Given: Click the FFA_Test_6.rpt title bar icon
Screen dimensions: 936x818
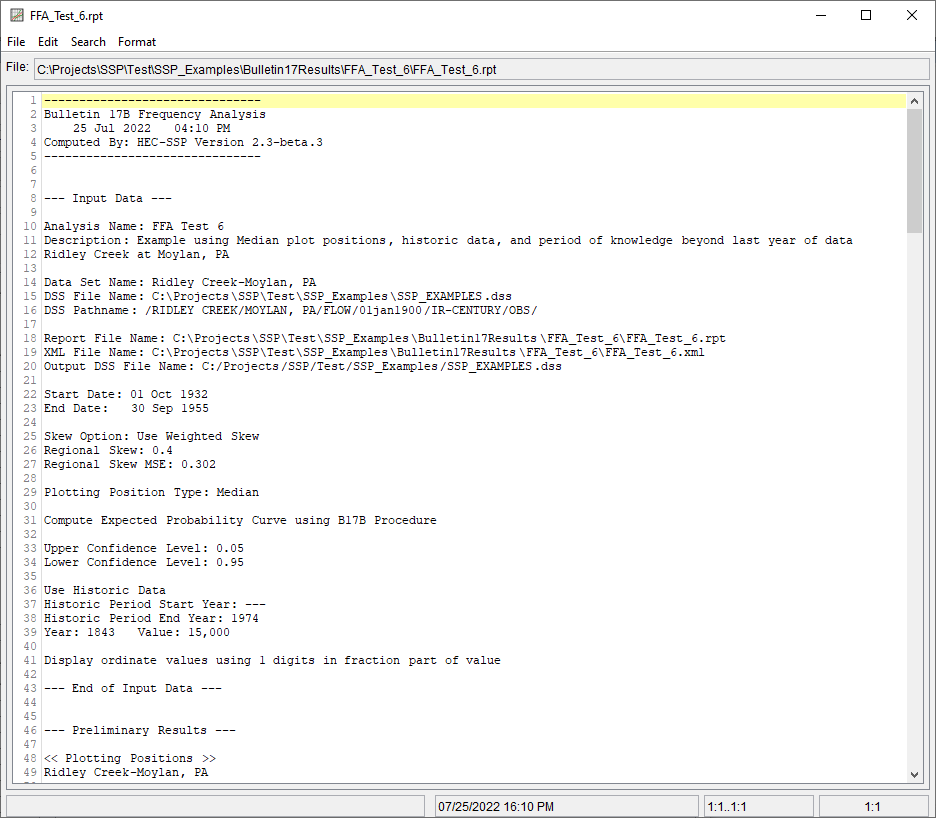Looking at the screenshot, I should [x=17, y=16].
